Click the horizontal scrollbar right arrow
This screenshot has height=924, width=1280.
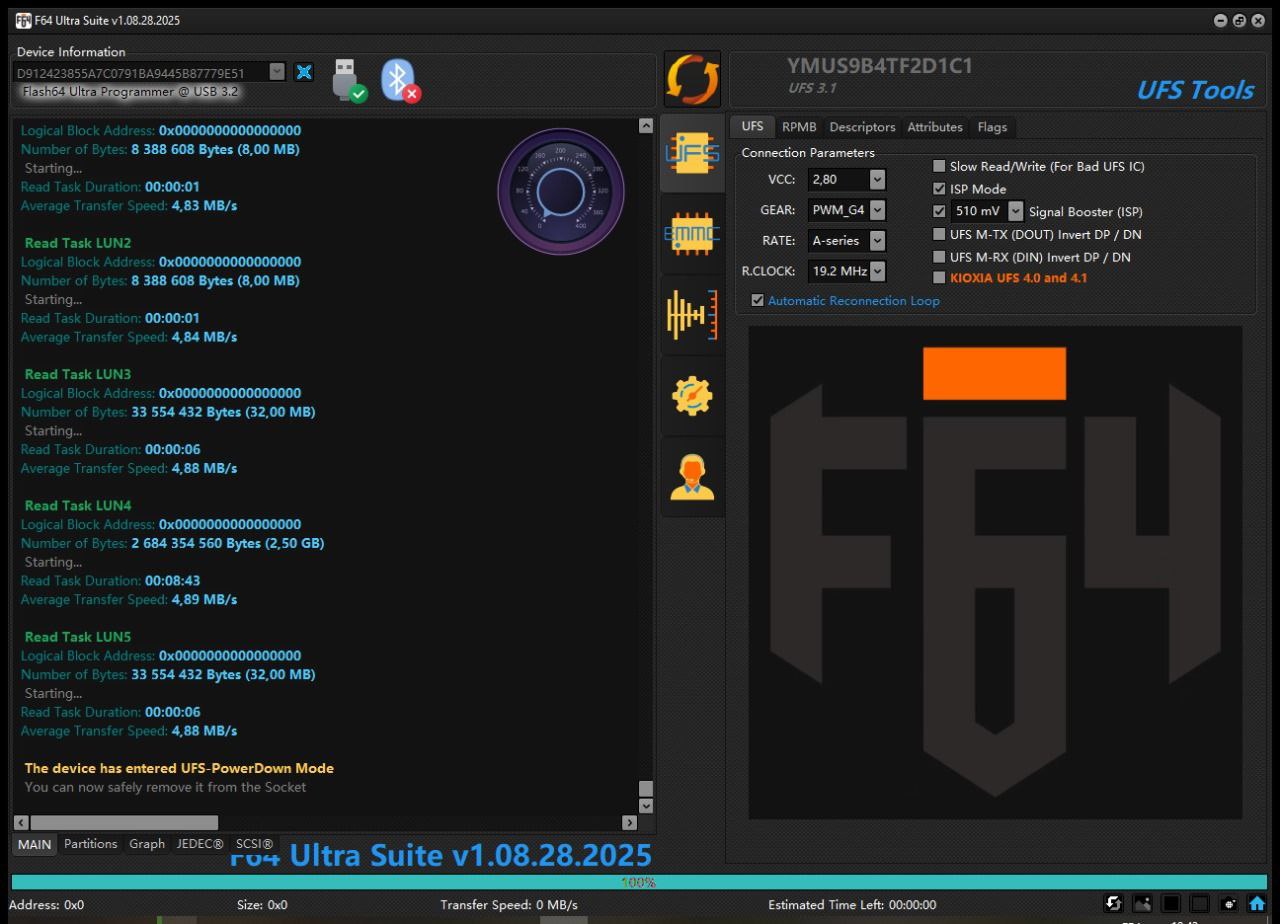point(629,822)
